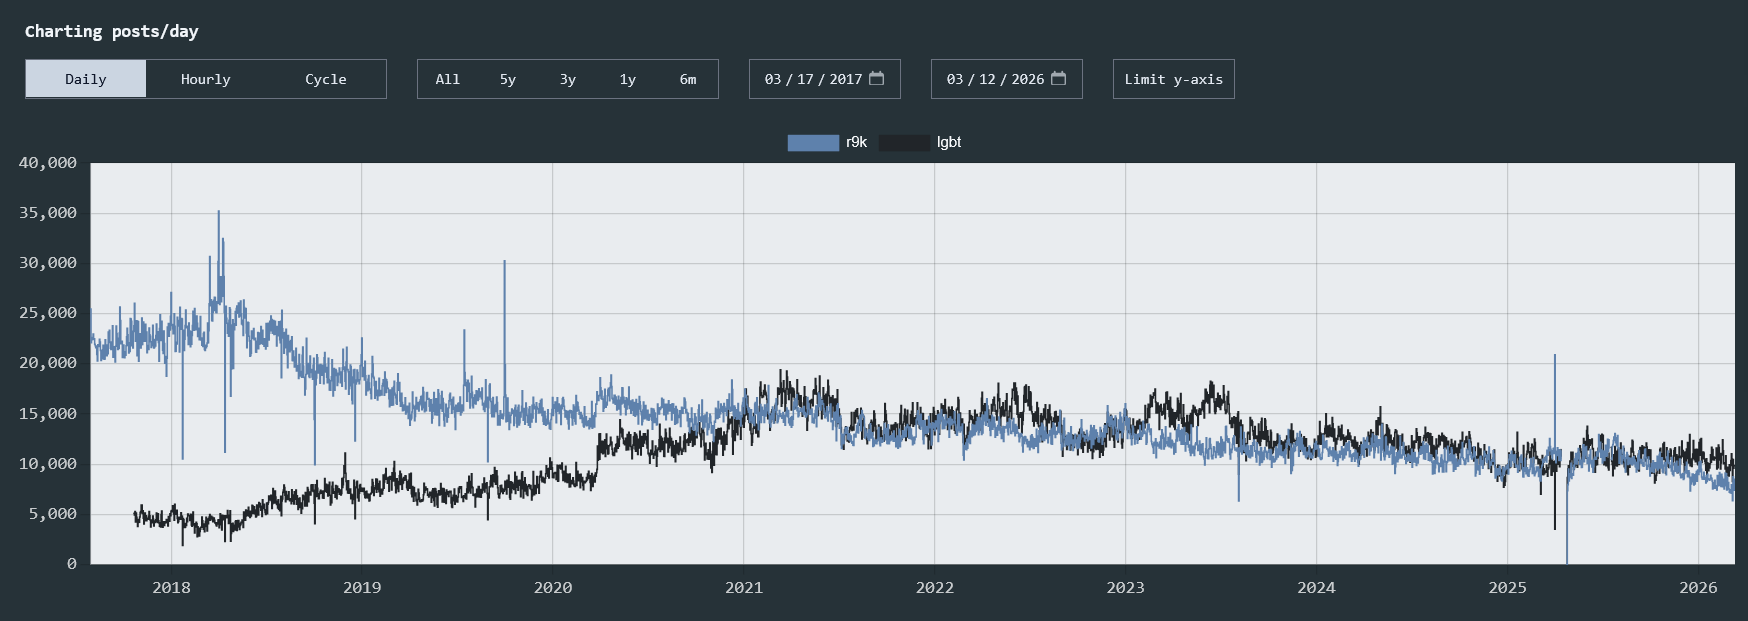Viewport: 1748px width, 621px height.
Task: Click the lgbt black legend swatch
Action: point(904,143)
